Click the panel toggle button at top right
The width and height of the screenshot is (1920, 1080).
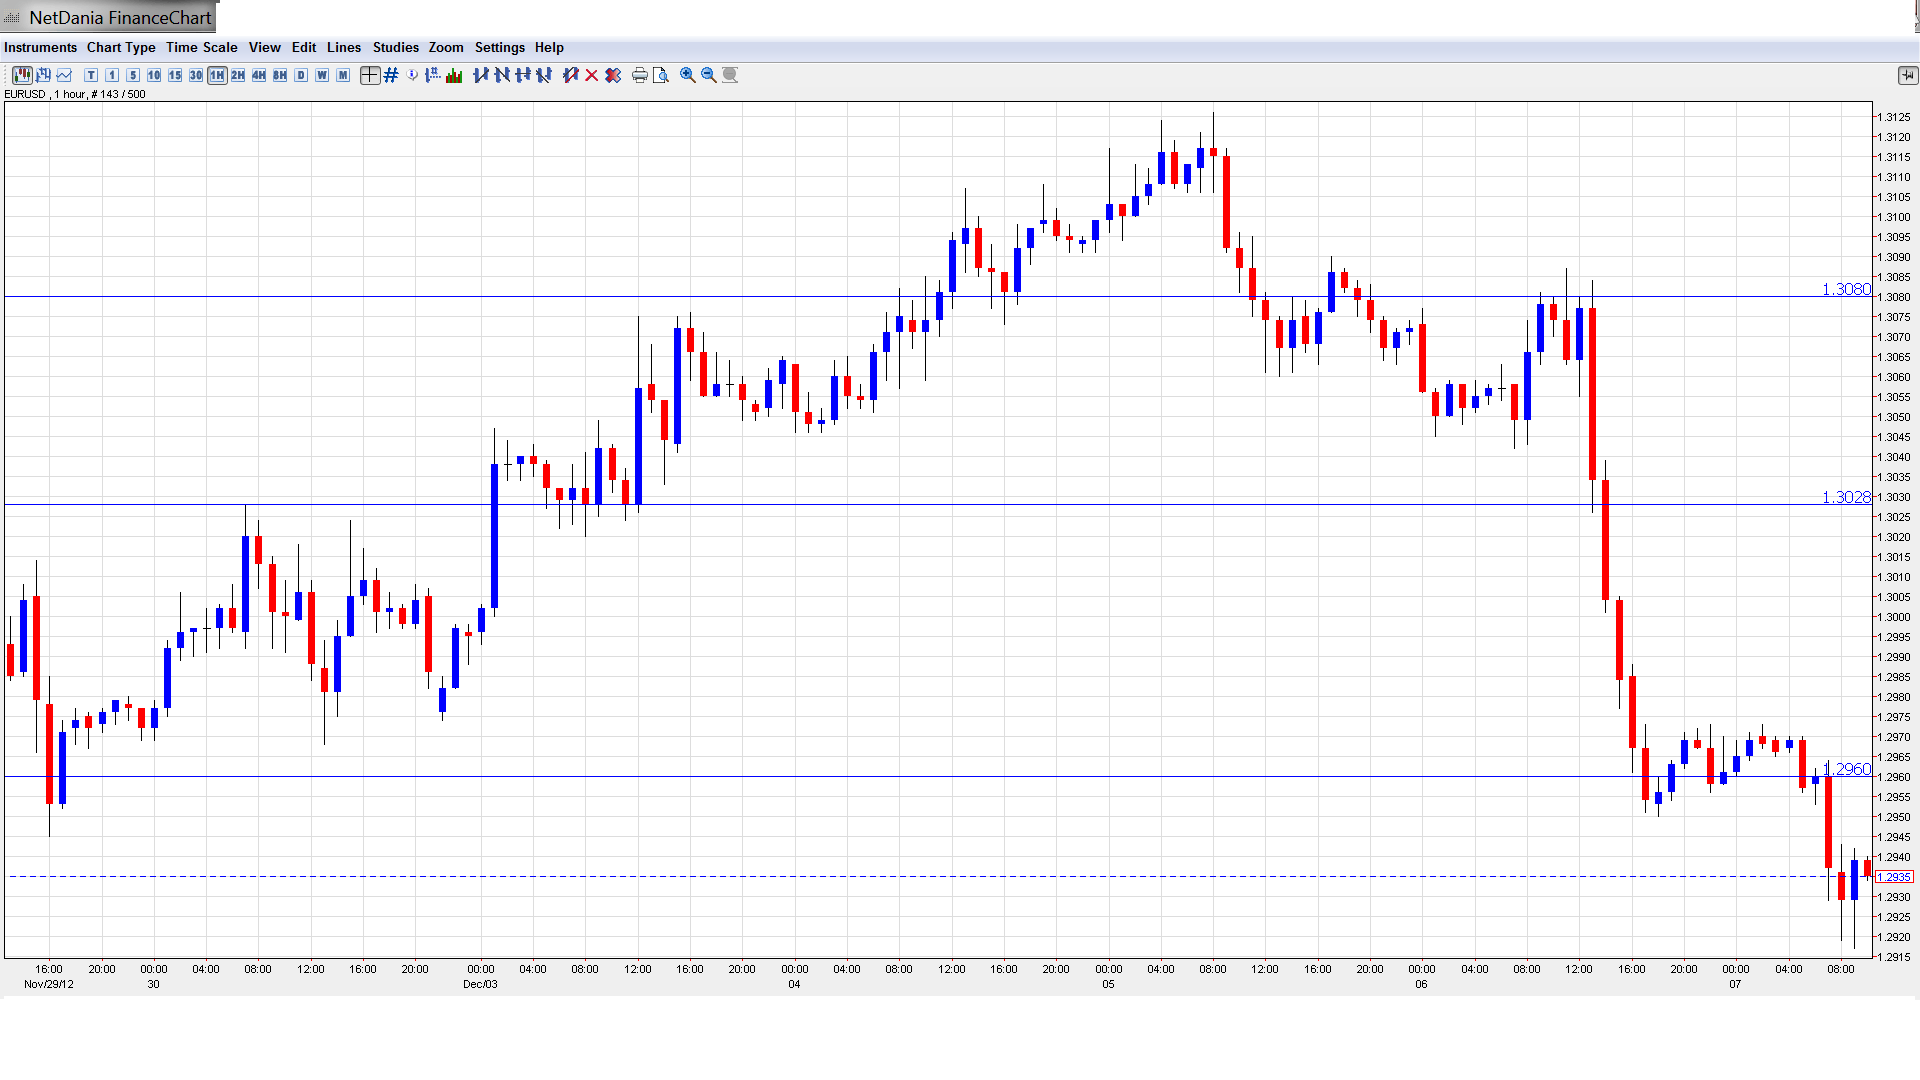(x=1907, y=75)
